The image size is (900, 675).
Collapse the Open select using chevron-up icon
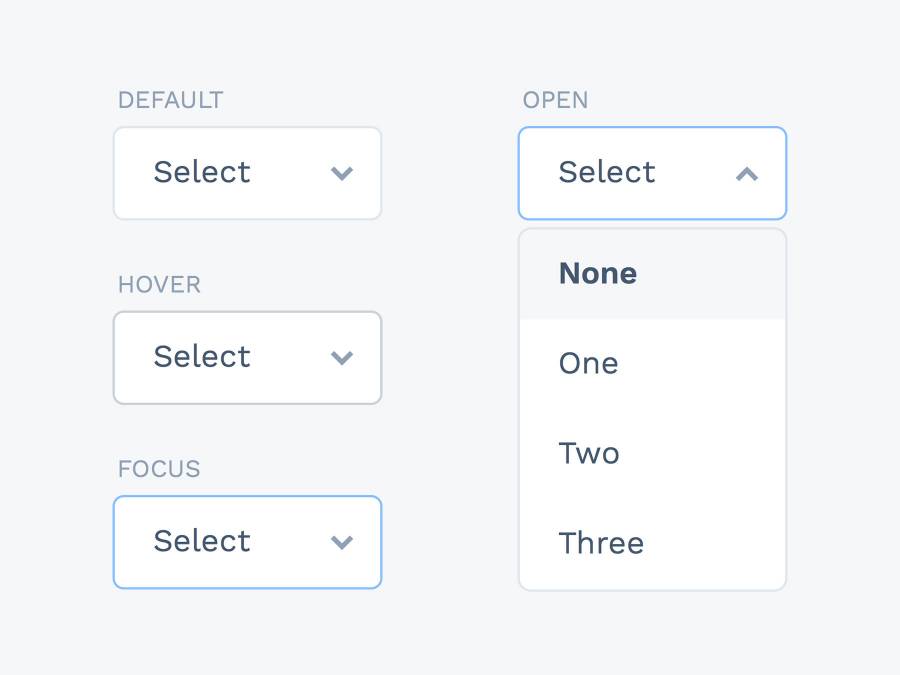pos(746,174)
